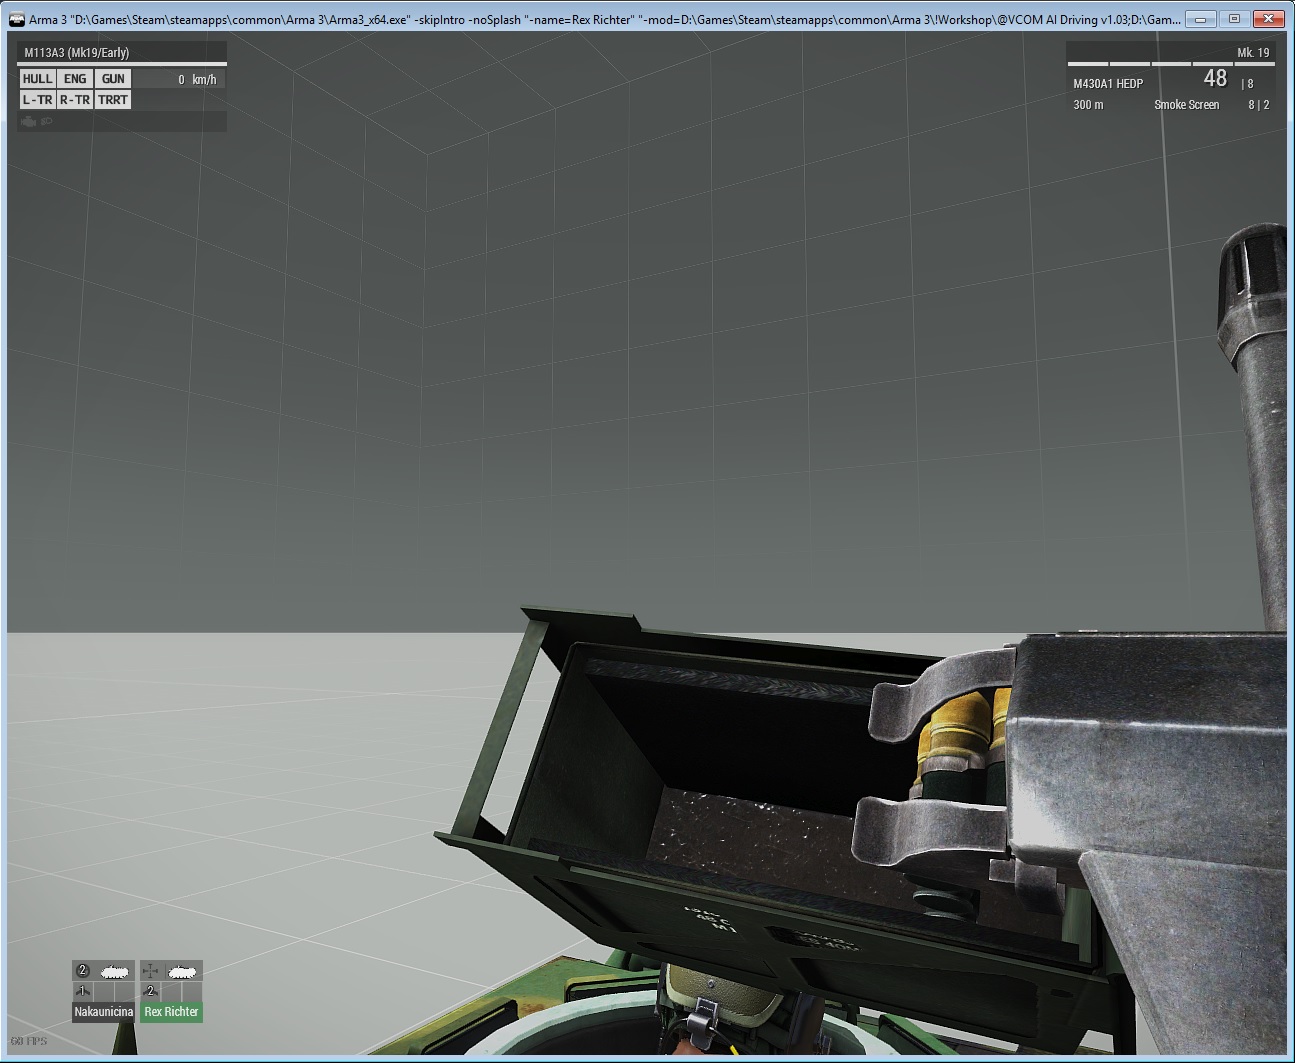Click the Arma 3 icon in title bar
Image resolution: width=1295 pixels, height=1063 pixels.
tap(17, 19)
